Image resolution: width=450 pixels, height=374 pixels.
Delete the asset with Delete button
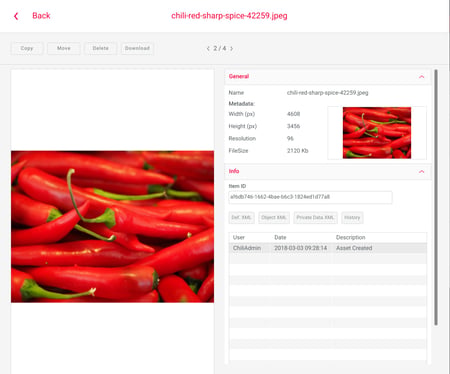click(x=100, y=48)
